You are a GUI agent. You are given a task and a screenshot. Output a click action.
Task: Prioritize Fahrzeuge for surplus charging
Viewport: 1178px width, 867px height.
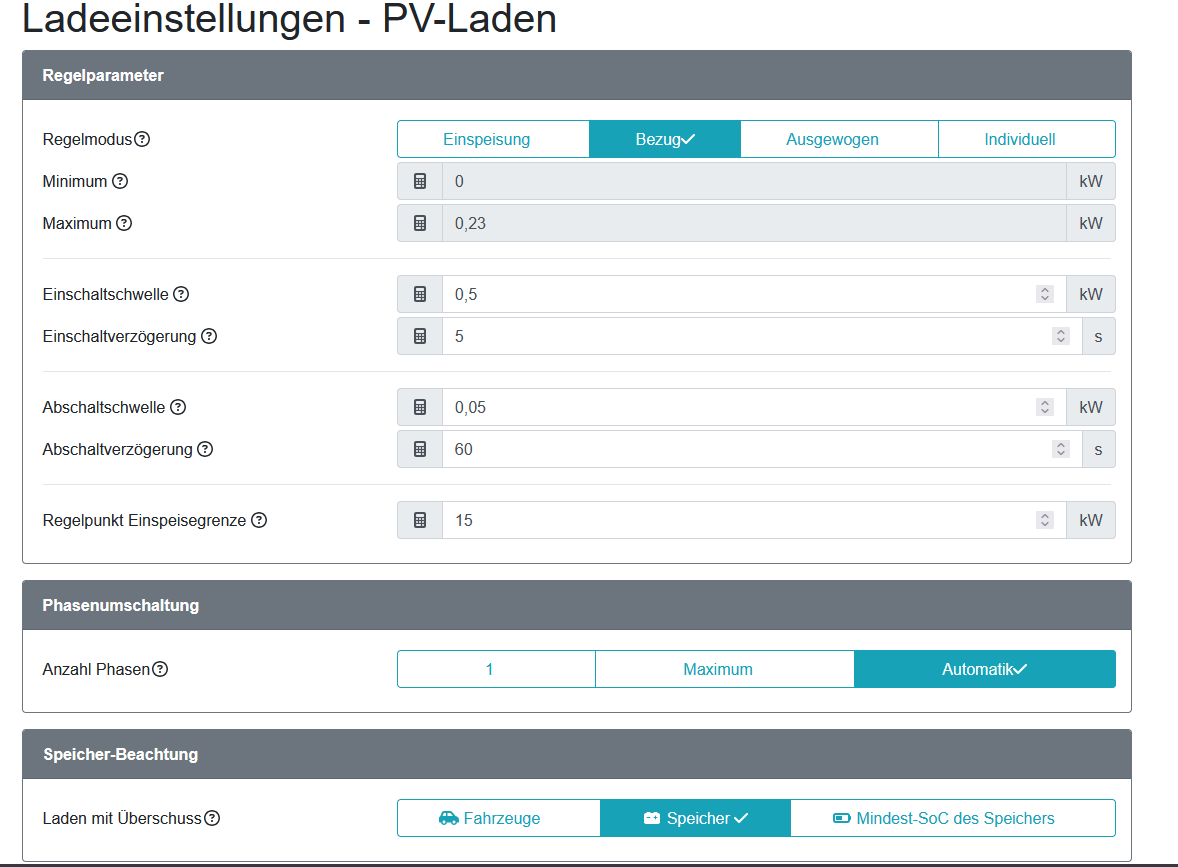(499, 818)
